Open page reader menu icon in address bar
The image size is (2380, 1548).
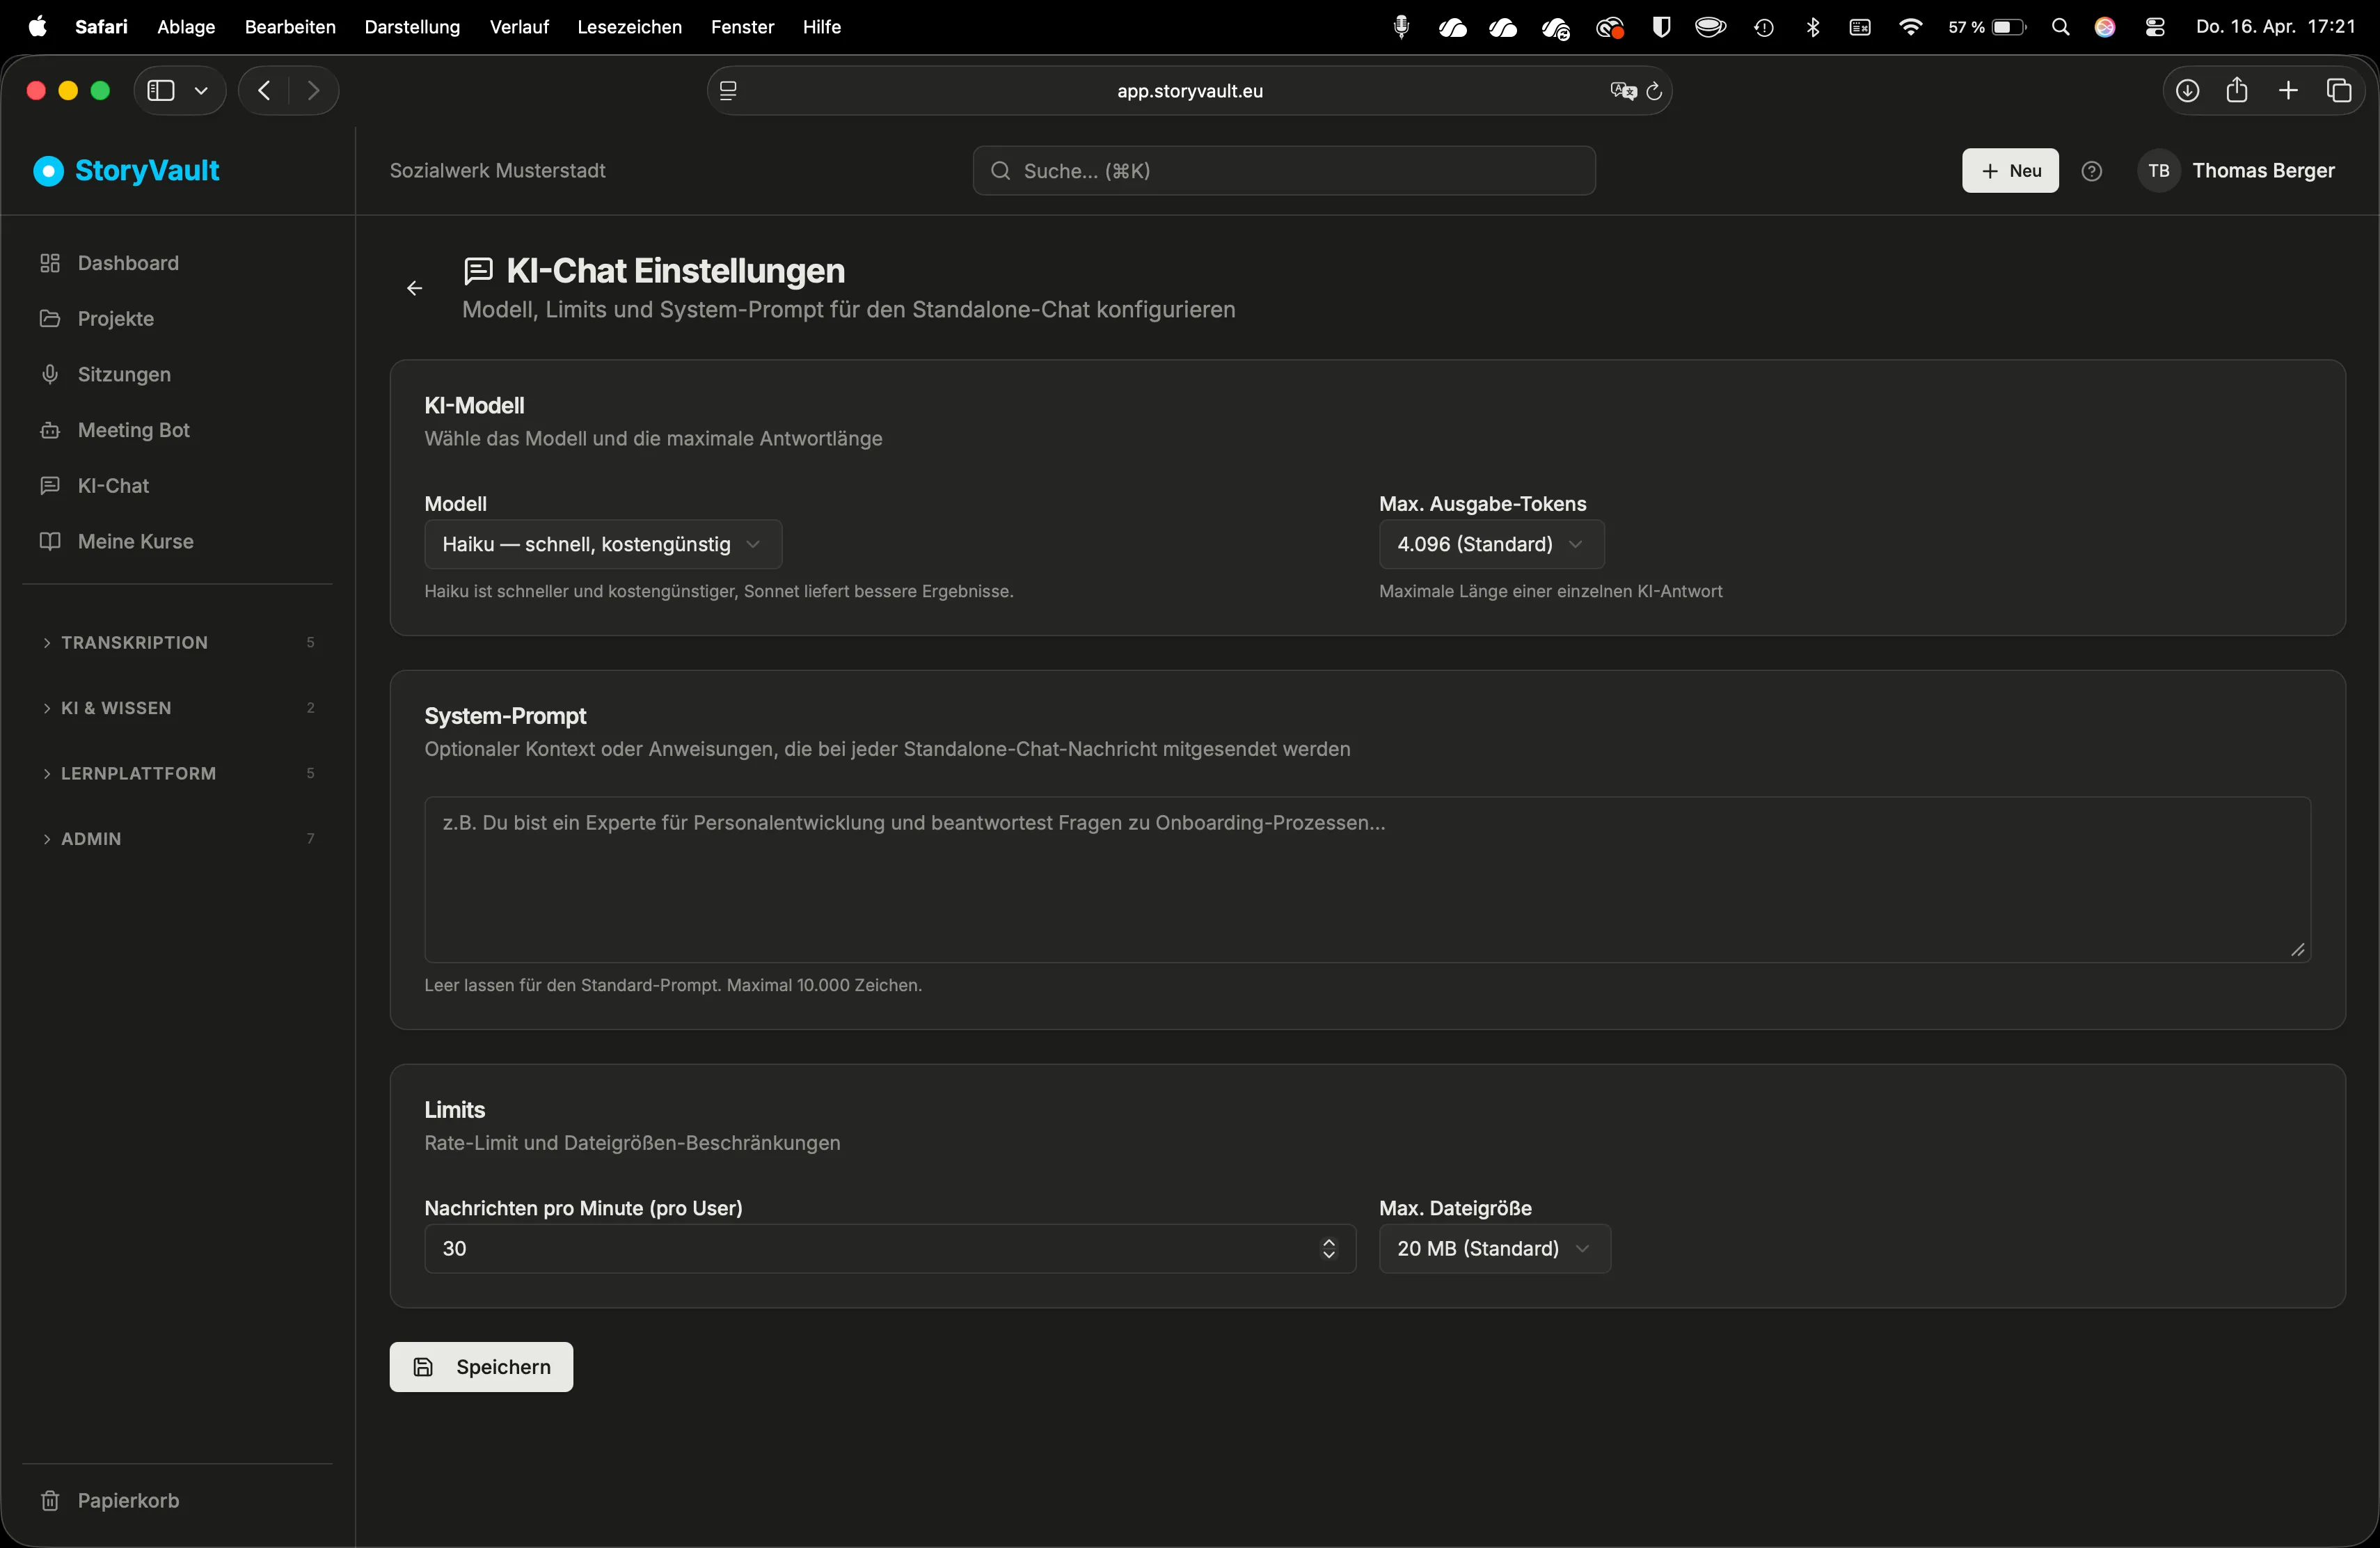tap(728, 91)
